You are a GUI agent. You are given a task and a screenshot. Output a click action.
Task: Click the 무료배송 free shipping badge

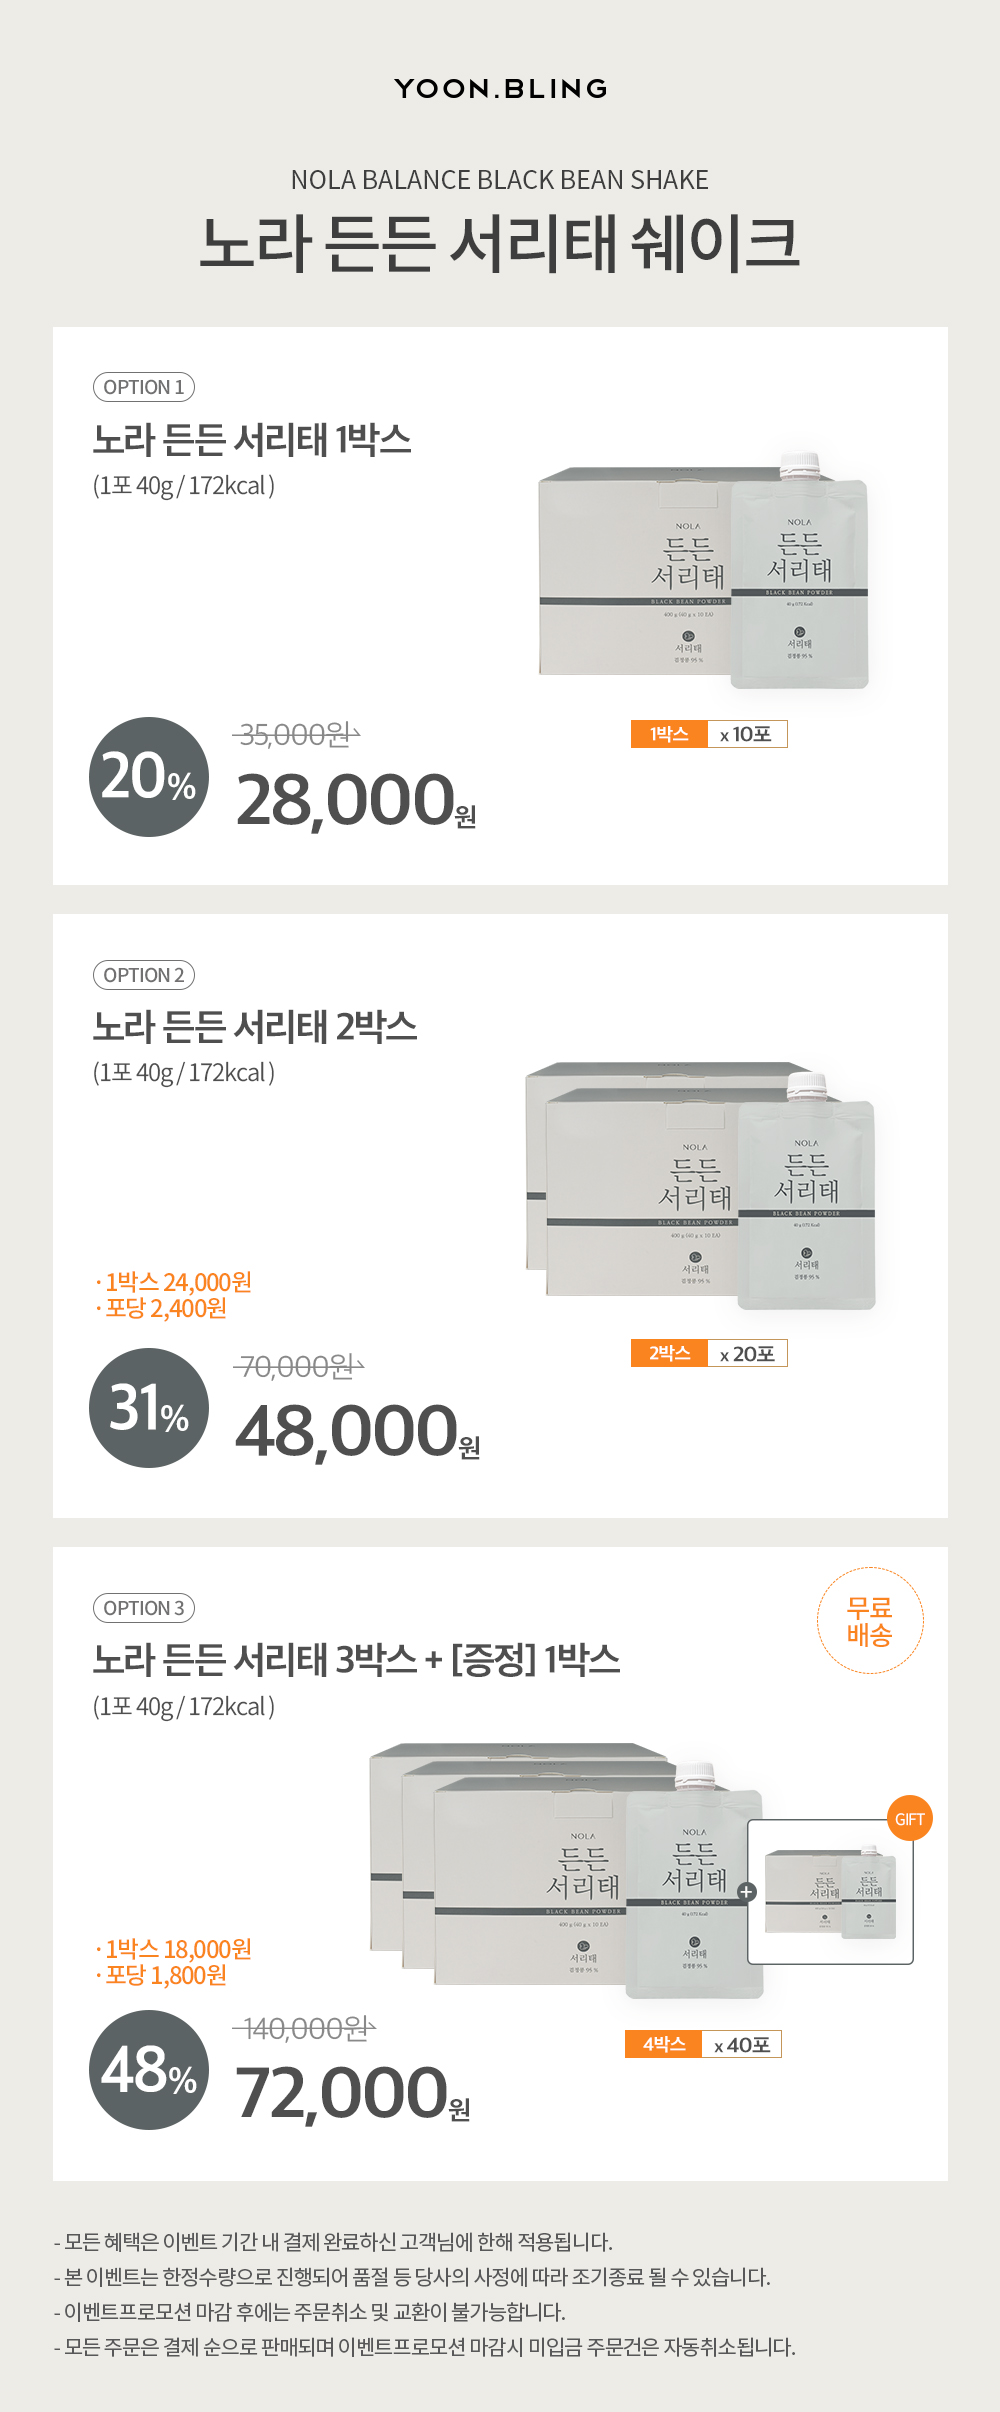870,1621
